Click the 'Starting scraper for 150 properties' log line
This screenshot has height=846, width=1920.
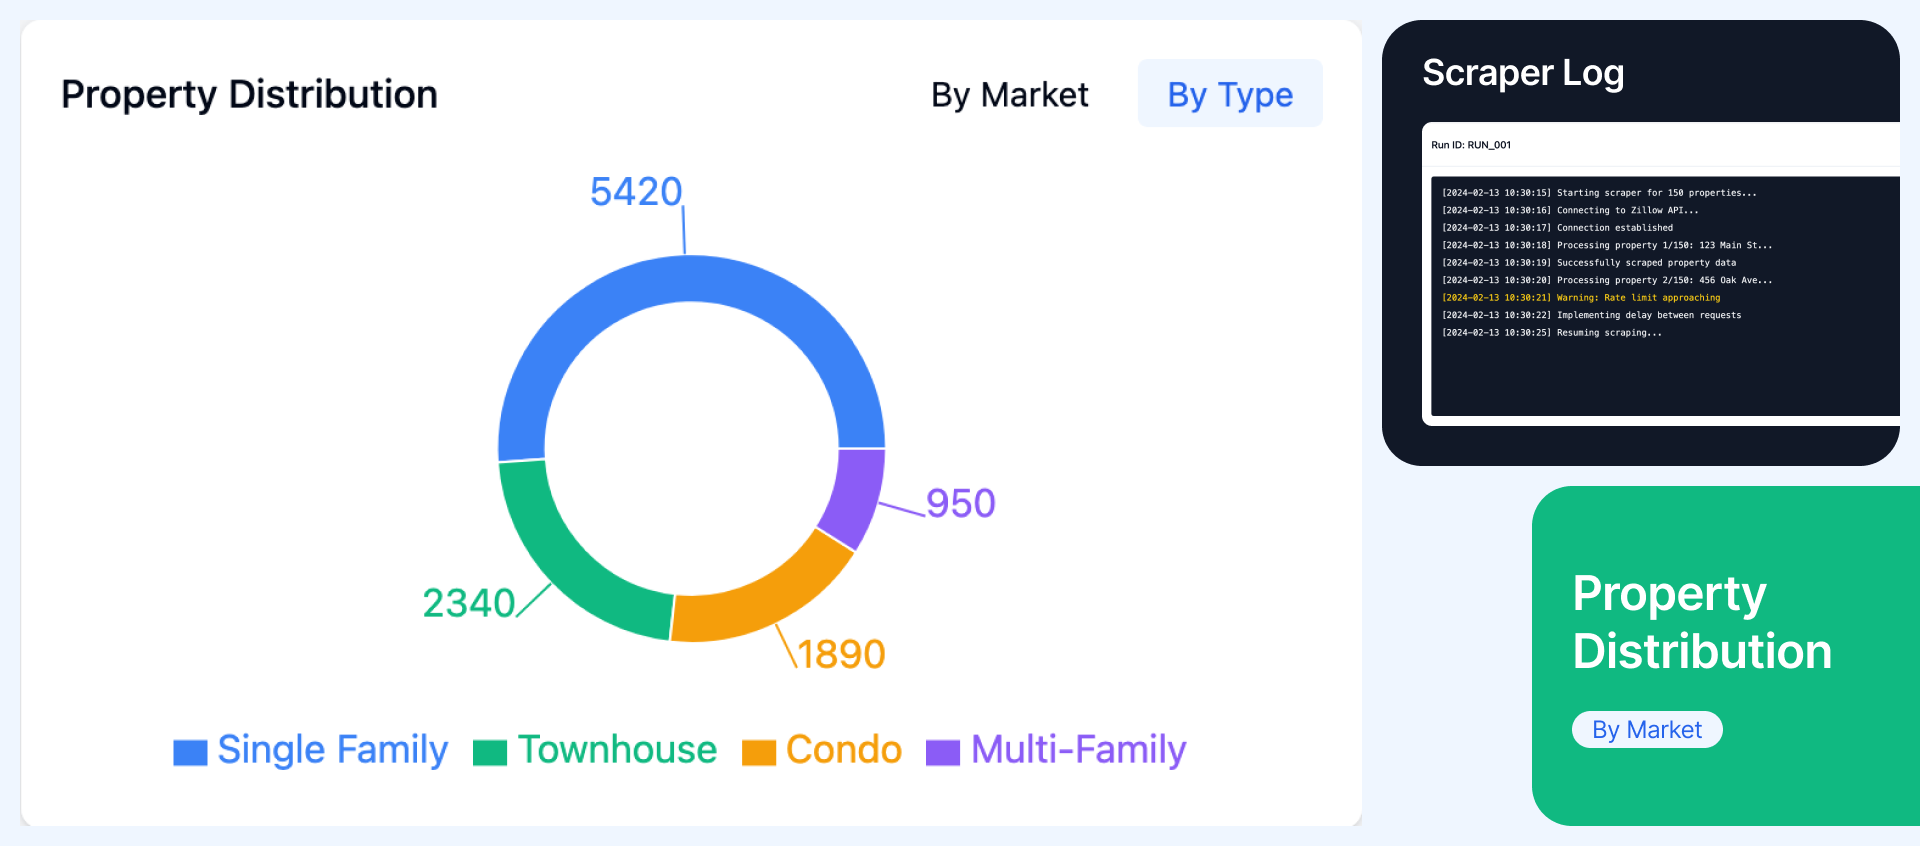click(x=1599, y=193)
